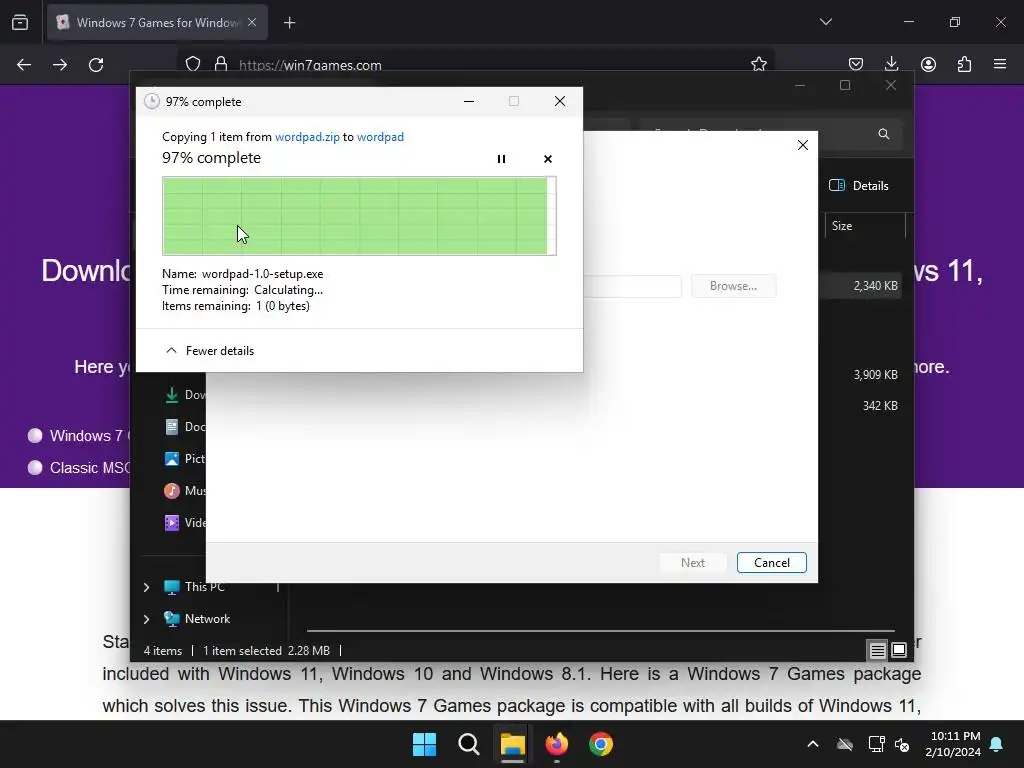Screen dimensions: 1024x768
Task: Switch to Firefox on the taskbar
Action: pos(556,744)
